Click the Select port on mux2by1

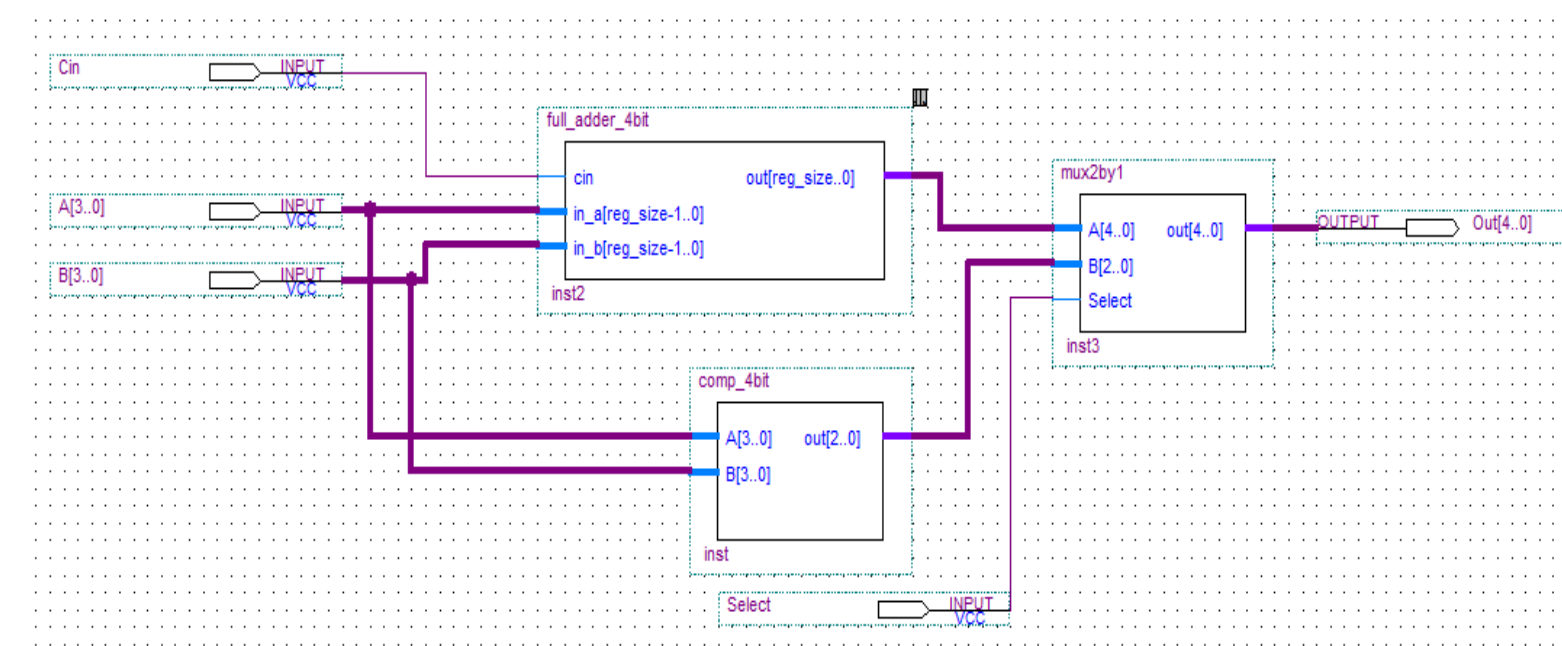coord(1110,300)
